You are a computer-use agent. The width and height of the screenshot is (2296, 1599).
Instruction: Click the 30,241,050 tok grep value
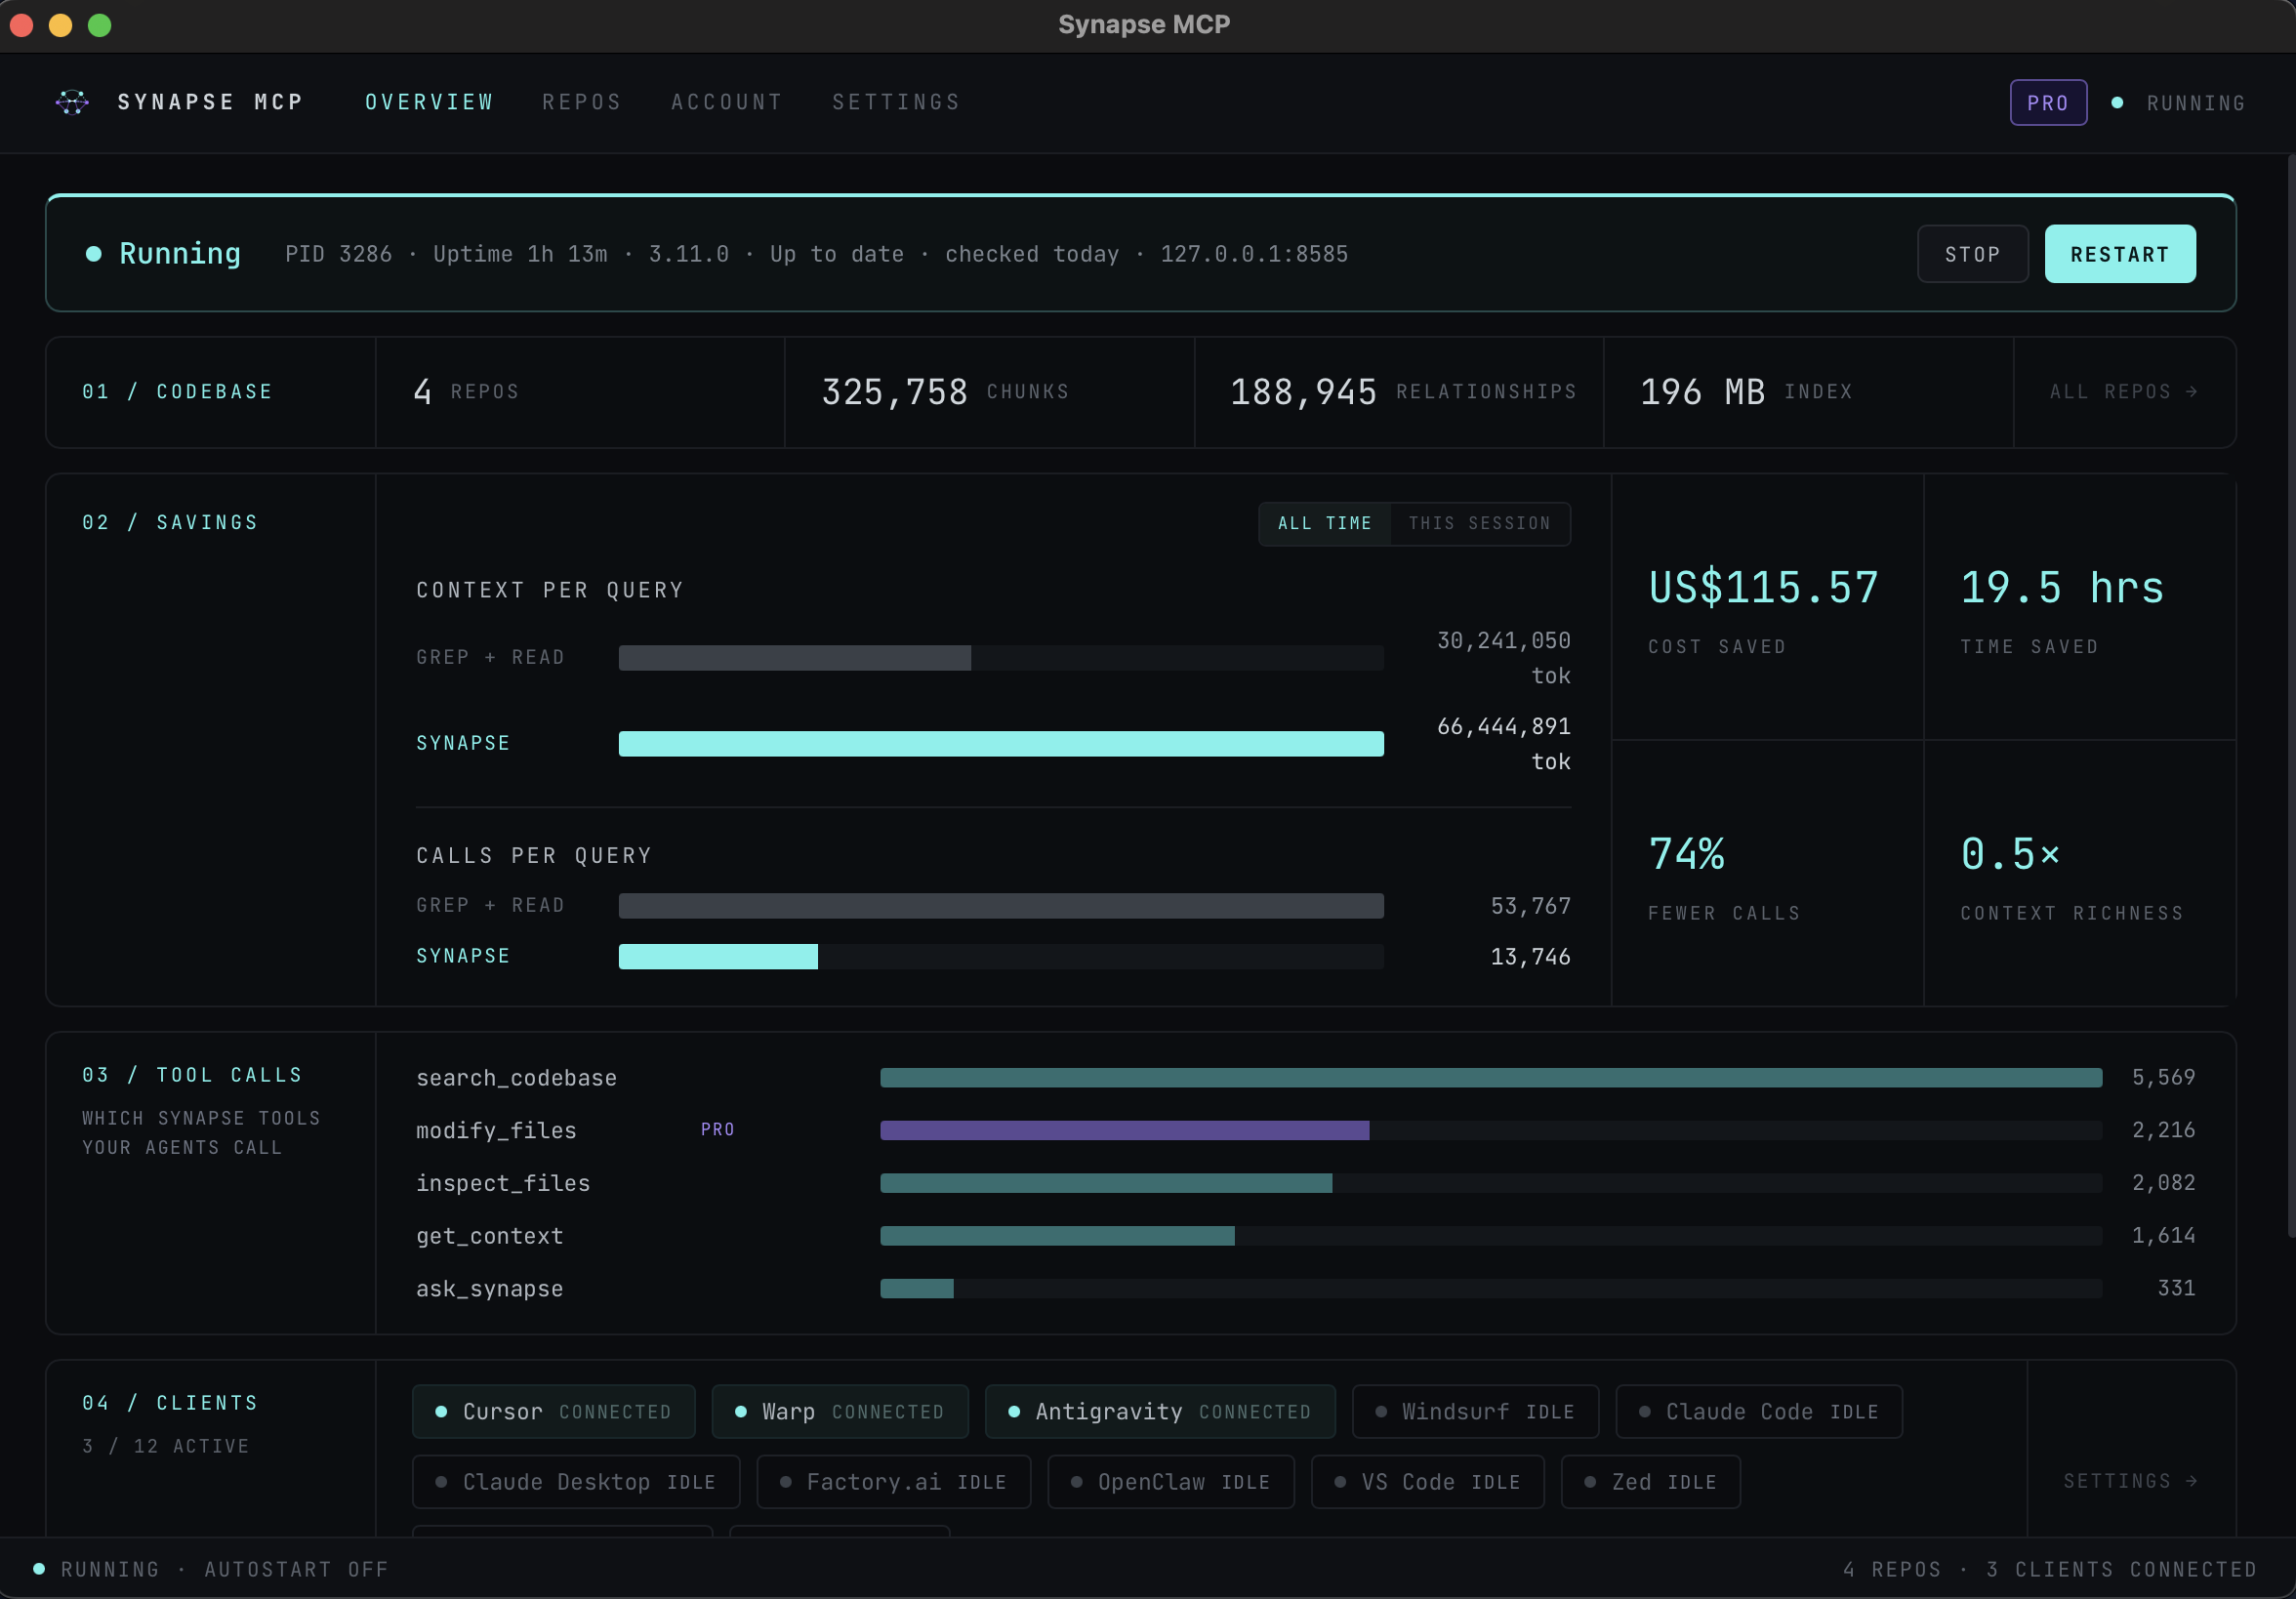(1503, 657)
